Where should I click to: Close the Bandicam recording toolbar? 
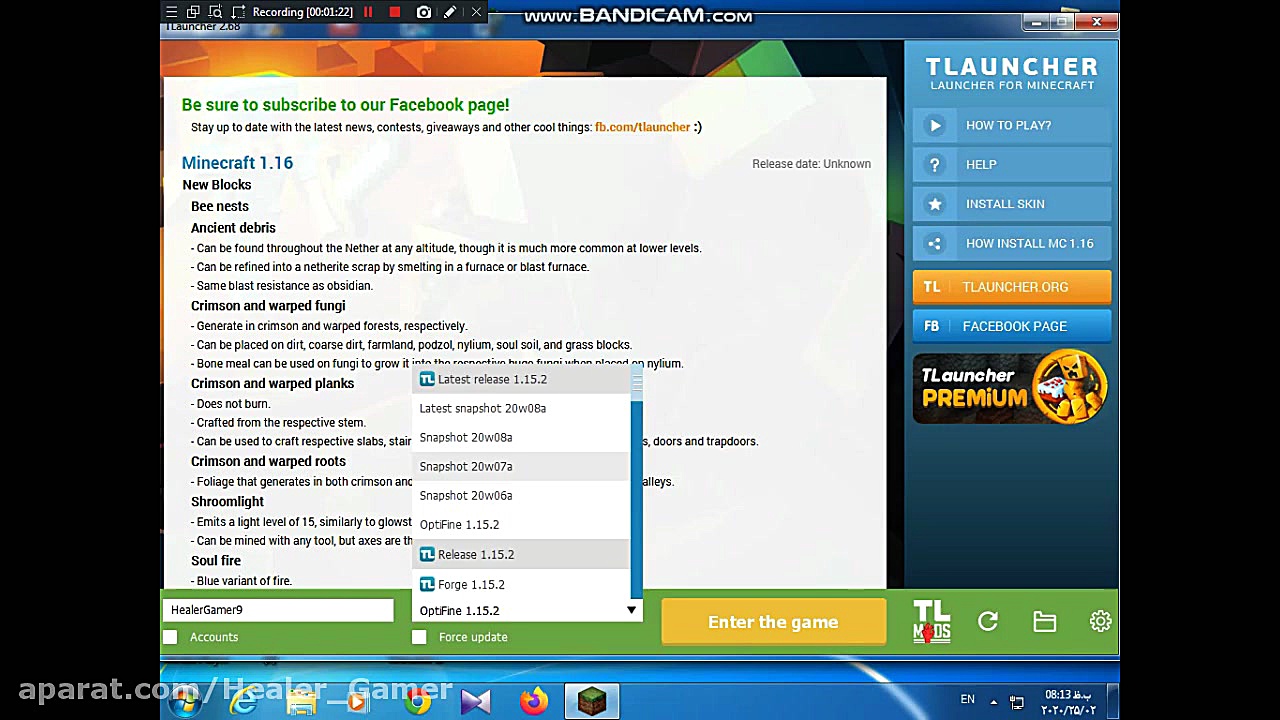[x=476, y=12]
